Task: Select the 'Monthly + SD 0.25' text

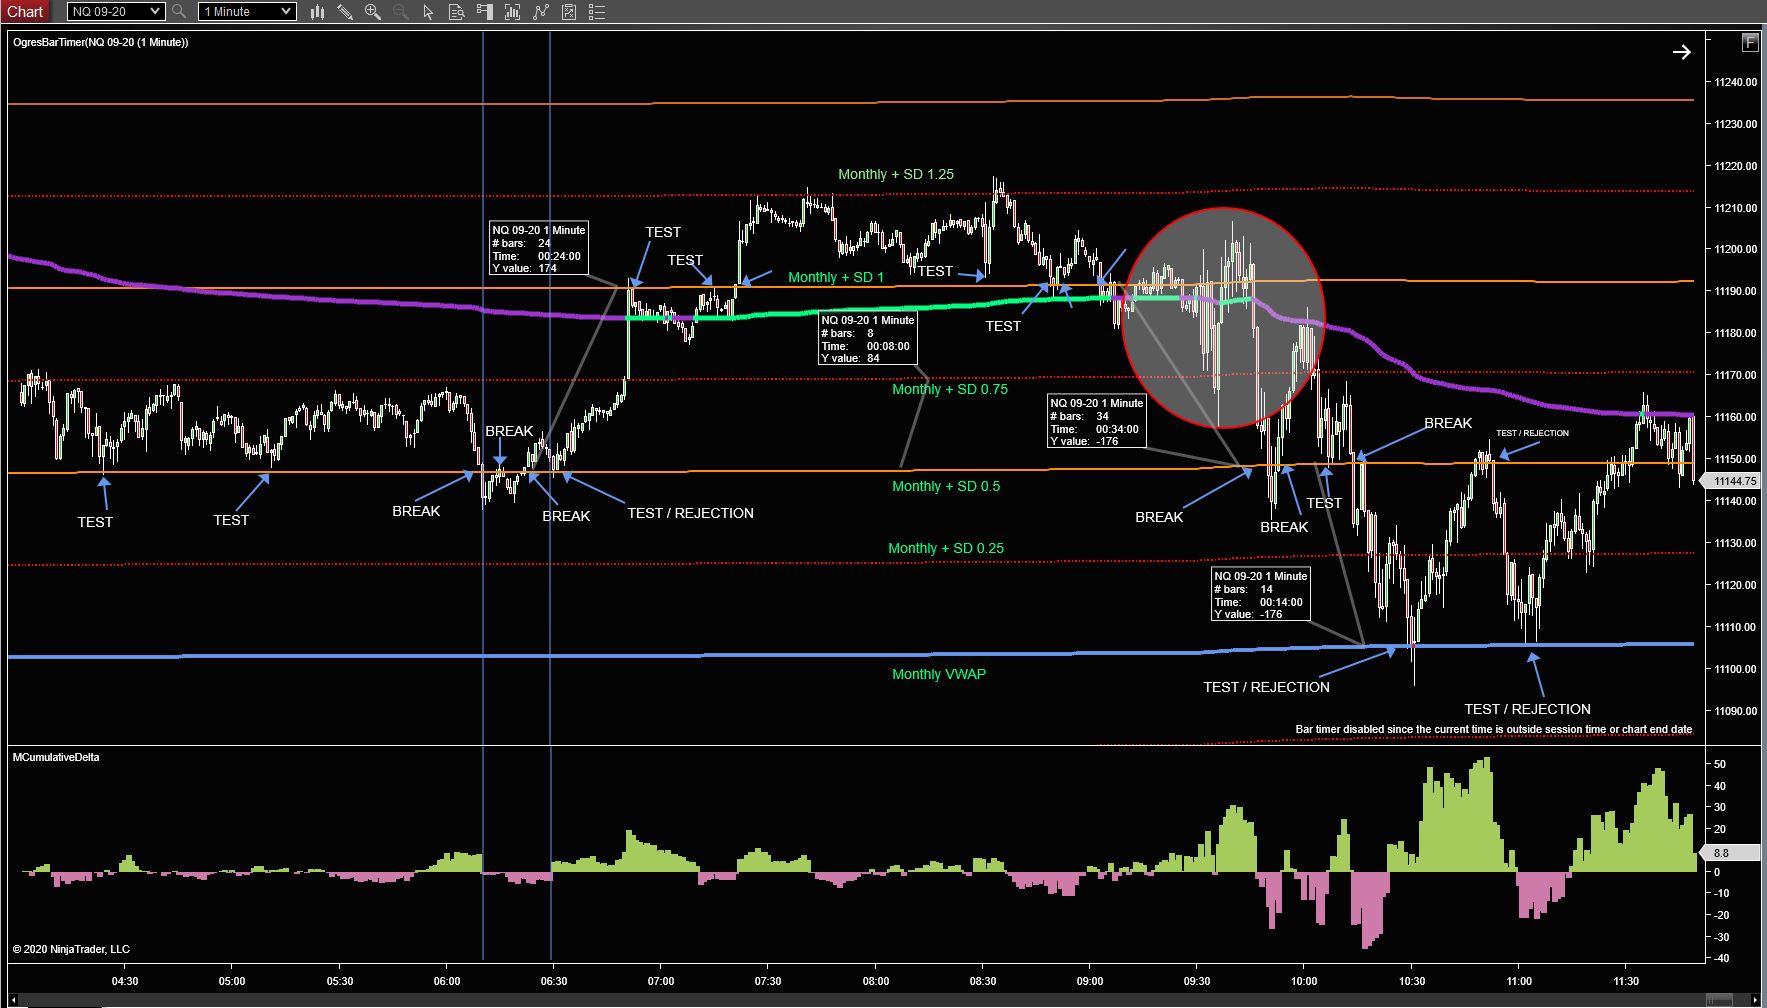Action: [x=946, y=548]
